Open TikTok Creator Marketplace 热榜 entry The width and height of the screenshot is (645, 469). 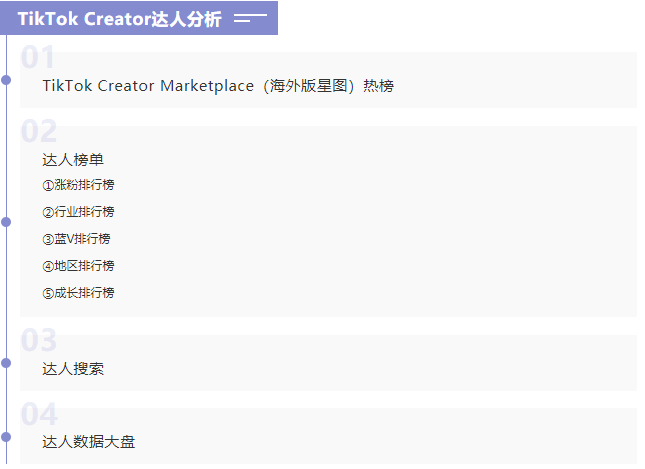pos(218,86)
